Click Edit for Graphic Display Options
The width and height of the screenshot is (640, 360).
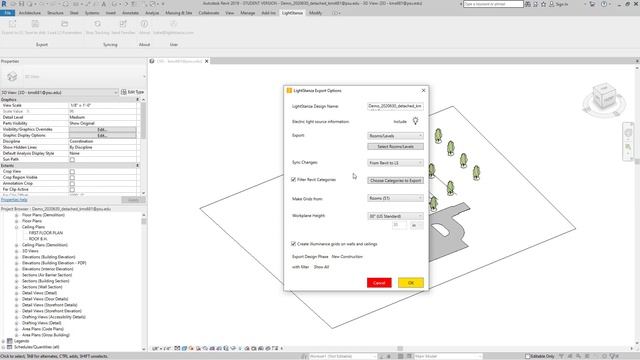point(102,136)
